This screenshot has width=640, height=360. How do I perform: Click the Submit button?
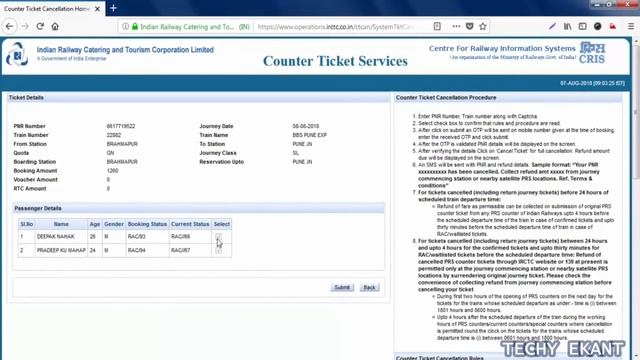tap(342, 287)
